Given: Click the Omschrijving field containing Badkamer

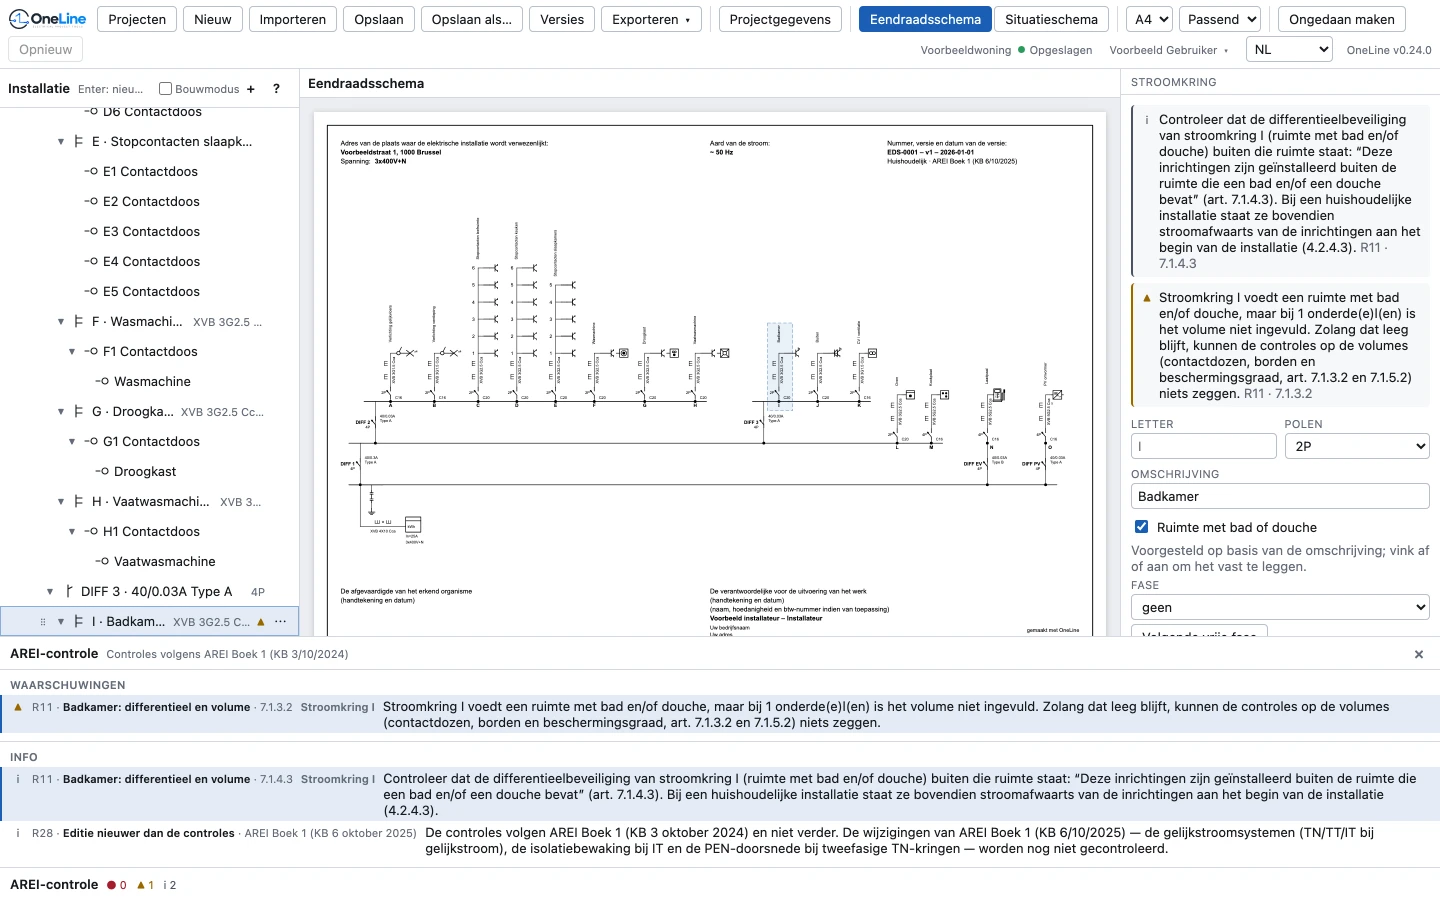Looking at the screenshot, I should click(x=1280, y=496).
